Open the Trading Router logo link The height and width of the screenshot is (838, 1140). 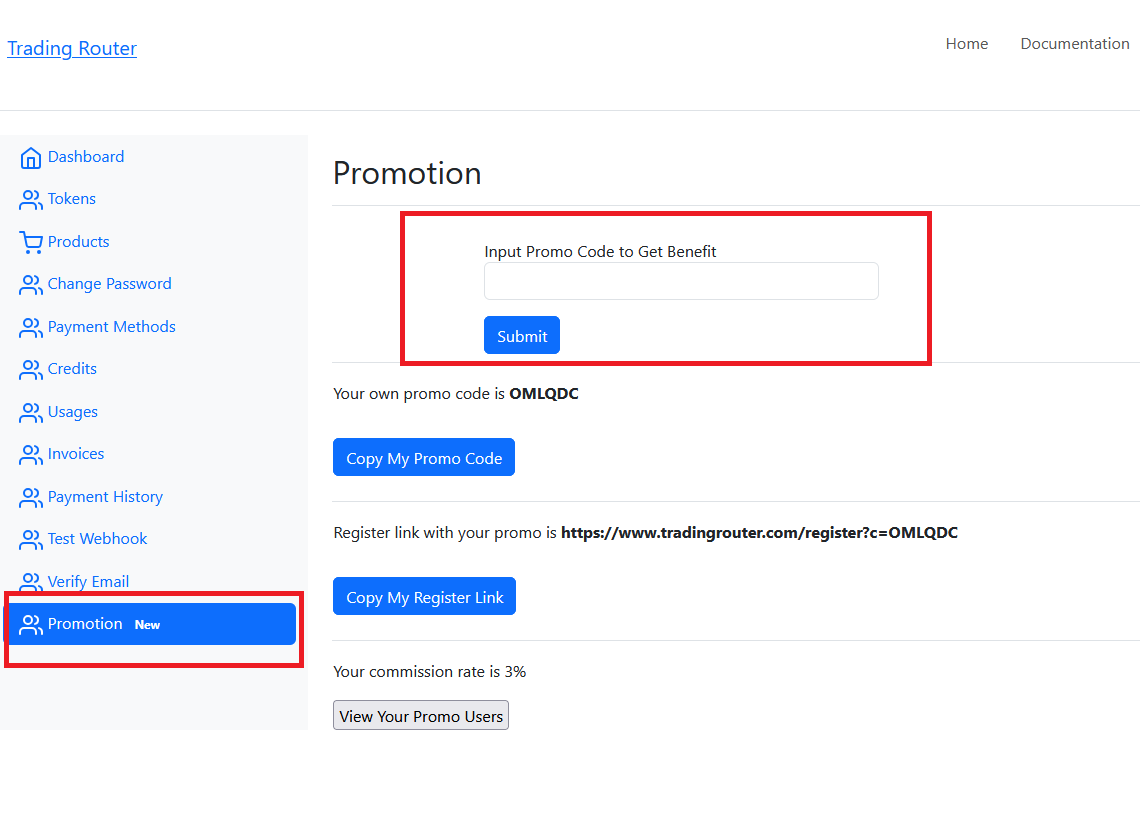pos(72,48)
